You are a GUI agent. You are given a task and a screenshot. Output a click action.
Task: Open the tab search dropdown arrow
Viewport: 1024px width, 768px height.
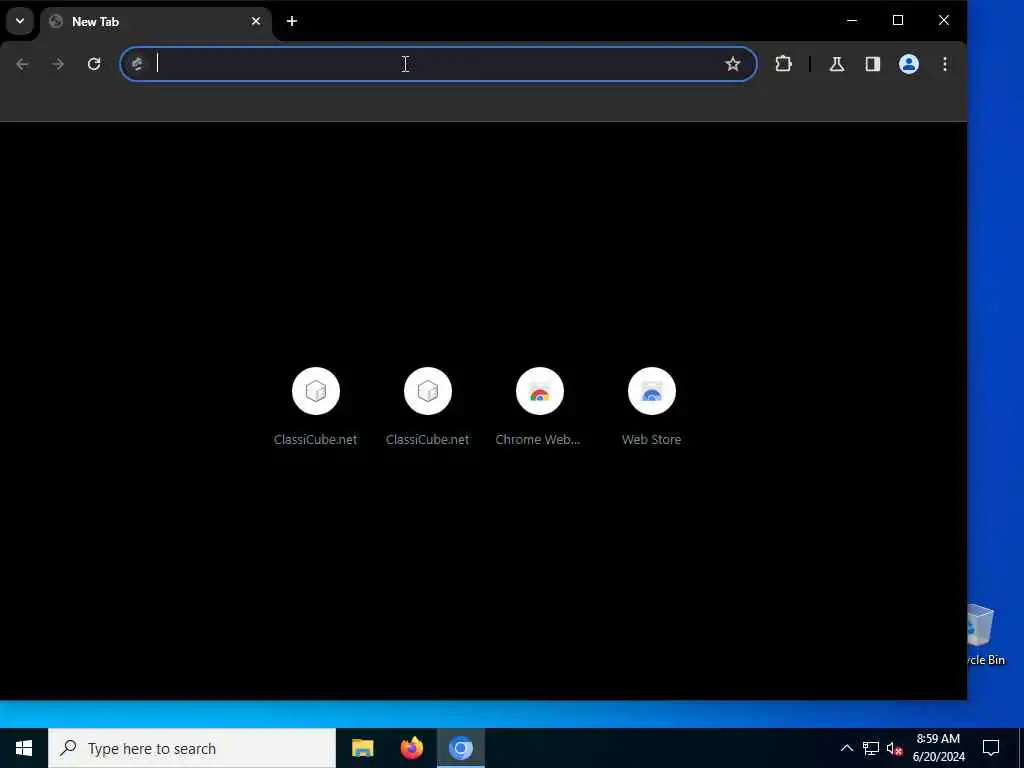coord(20,21)
